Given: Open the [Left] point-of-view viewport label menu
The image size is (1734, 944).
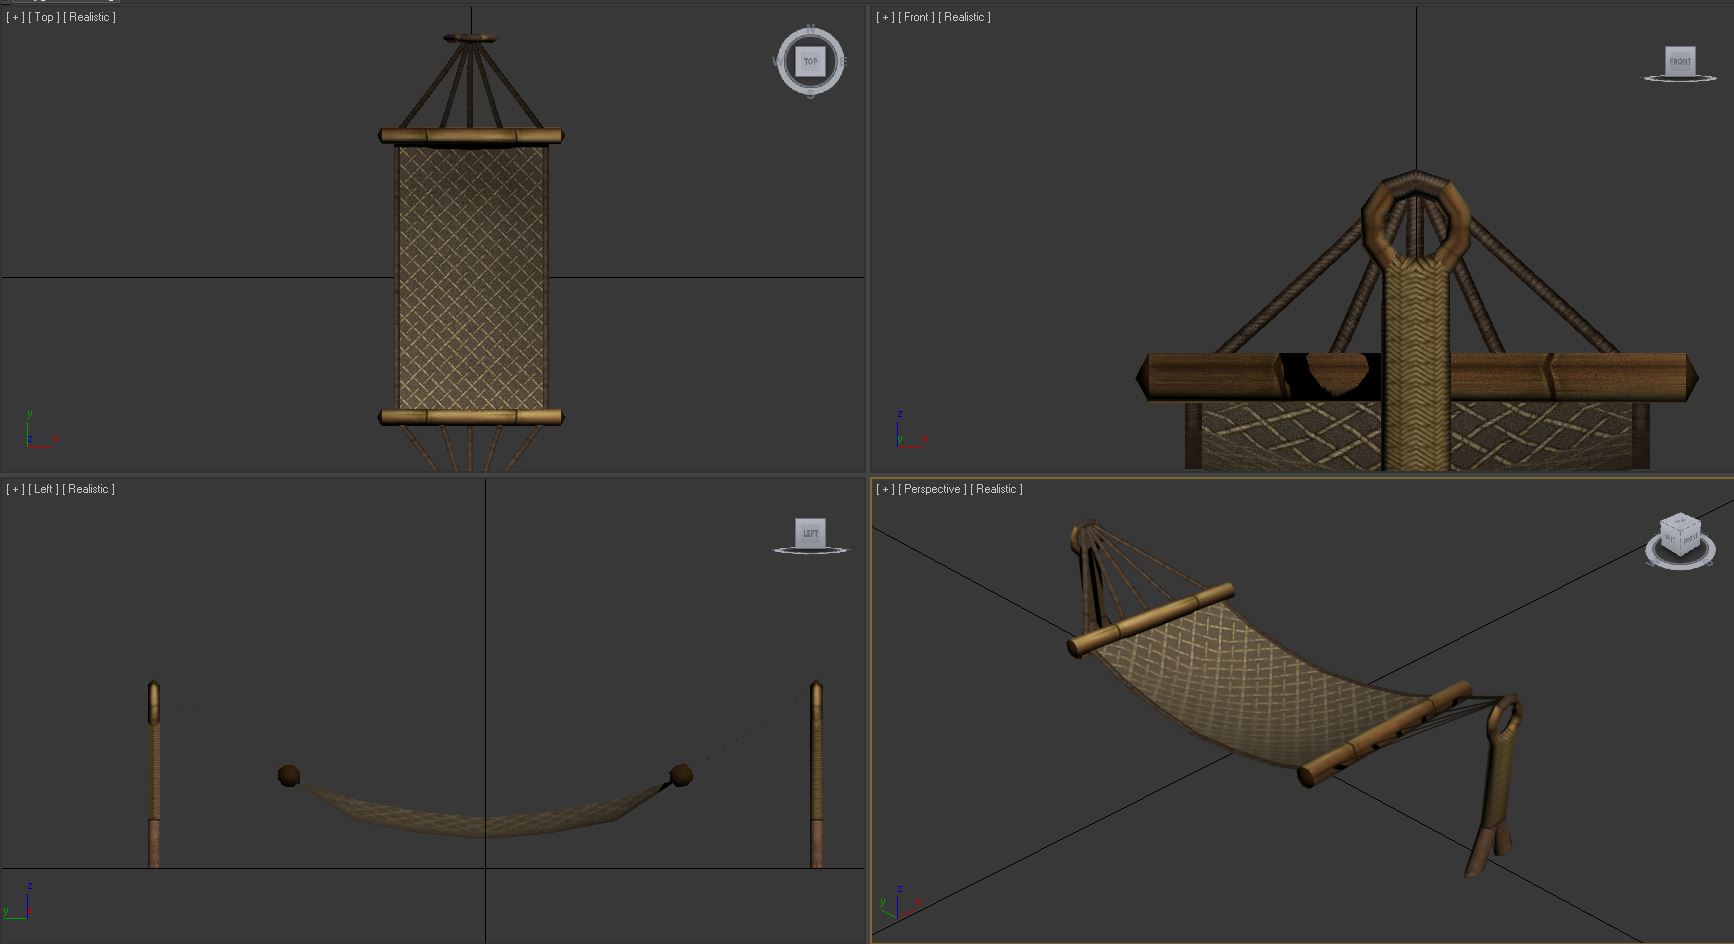Looking at the screenshot, I should 43,489.
